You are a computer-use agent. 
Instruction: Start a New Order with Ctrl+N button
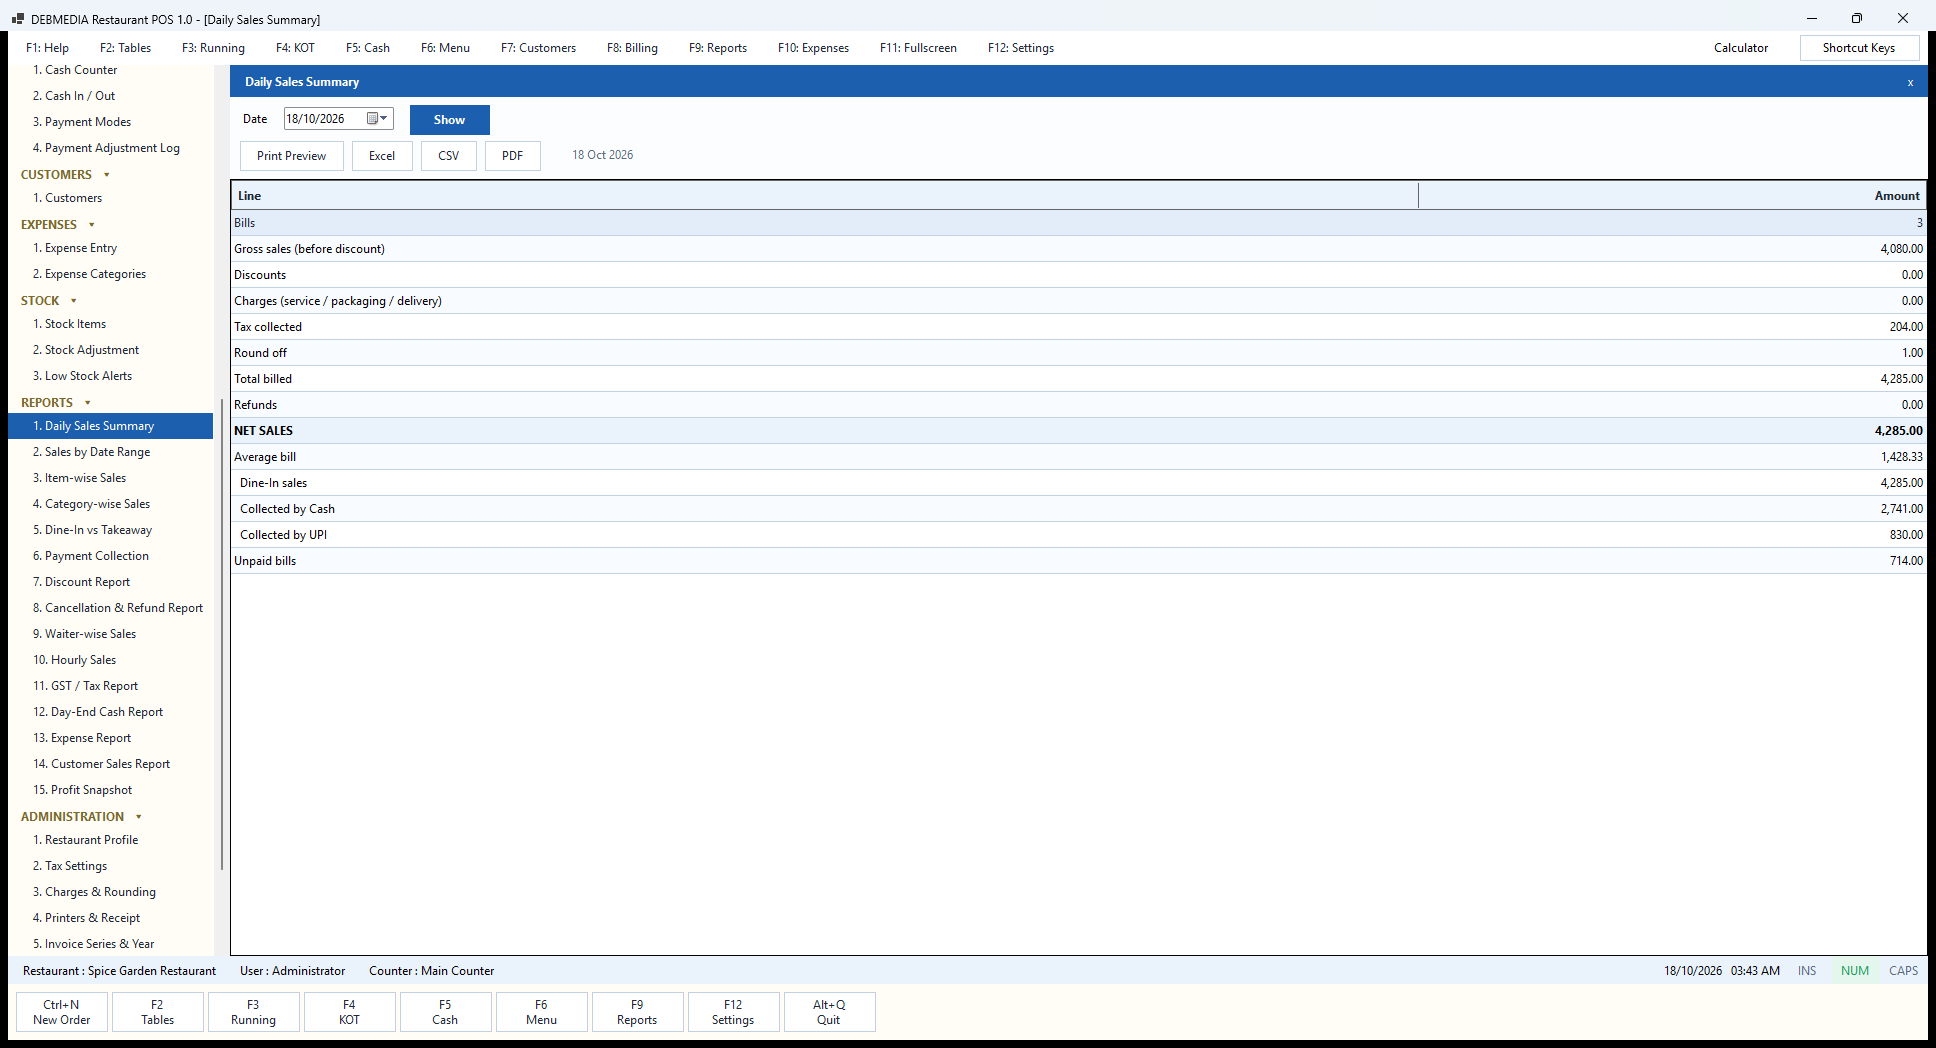61,1012
